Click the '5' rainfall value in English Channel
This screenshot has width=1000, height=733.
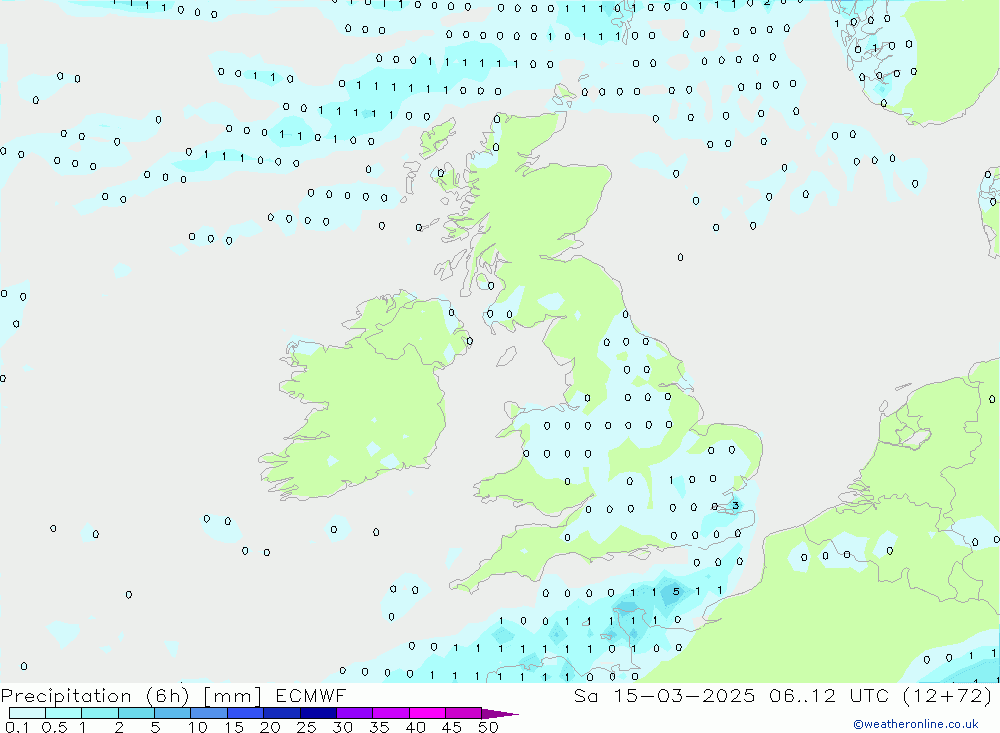[x=676, y=591]
